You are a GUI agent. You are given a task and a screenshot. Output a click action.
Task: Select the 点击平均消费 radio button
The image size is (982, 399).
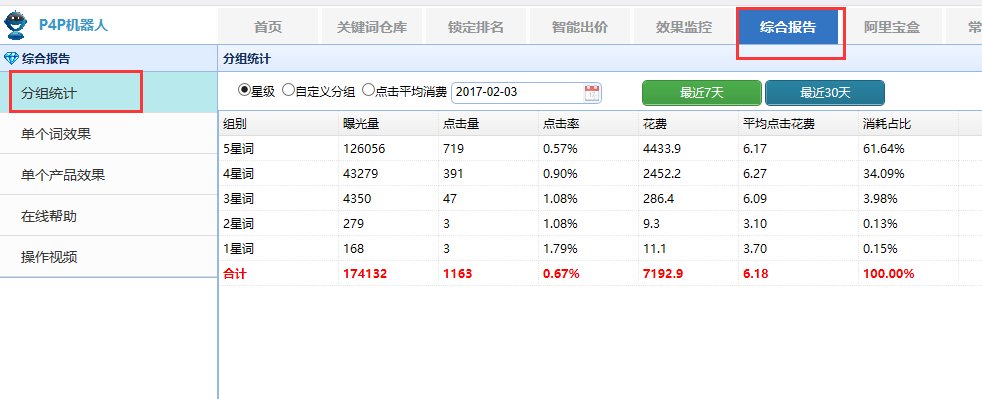(368, 91)
